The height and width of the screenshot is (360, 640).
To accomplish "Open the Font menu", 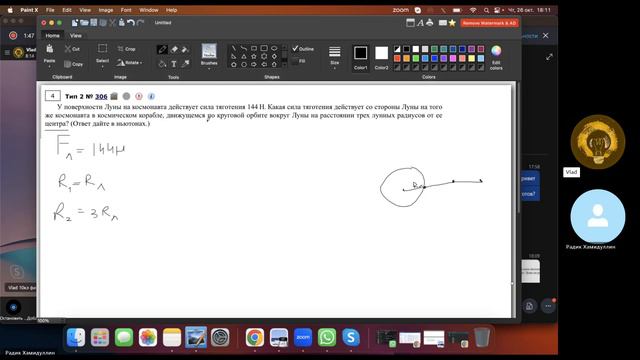I will coord(126,10).
